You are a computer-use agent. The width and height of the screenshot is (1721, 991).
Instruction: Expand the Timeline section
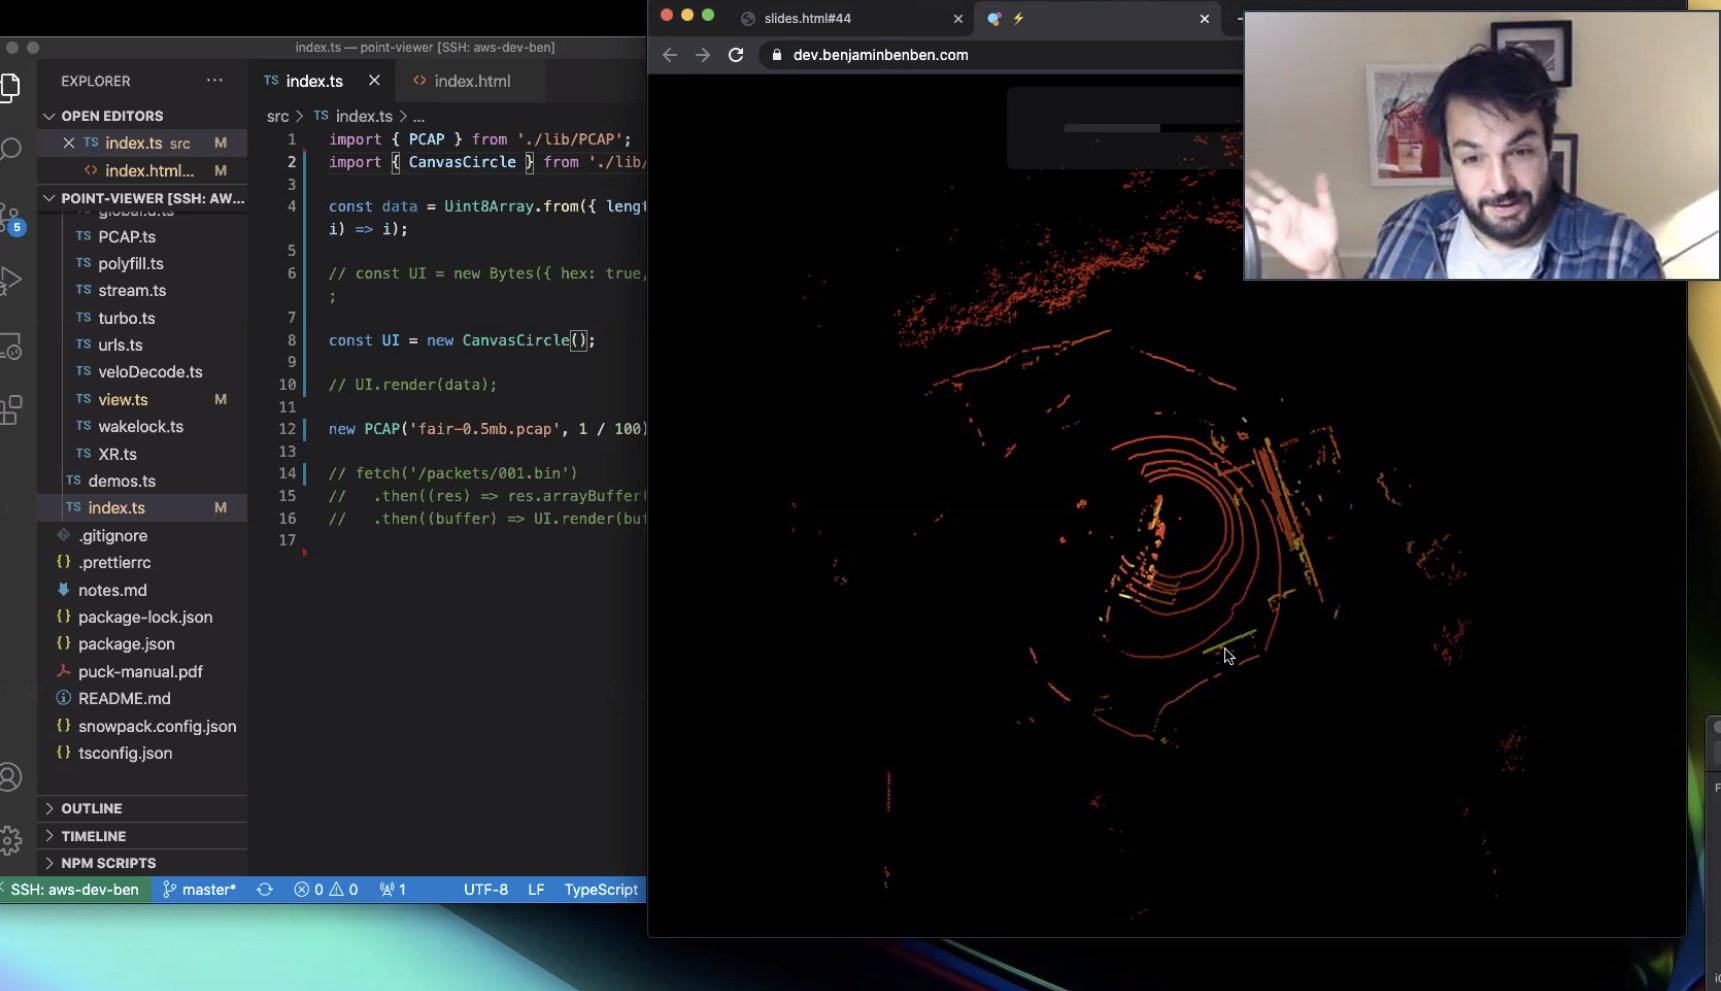pyautogui.click(x=142, y=836)
